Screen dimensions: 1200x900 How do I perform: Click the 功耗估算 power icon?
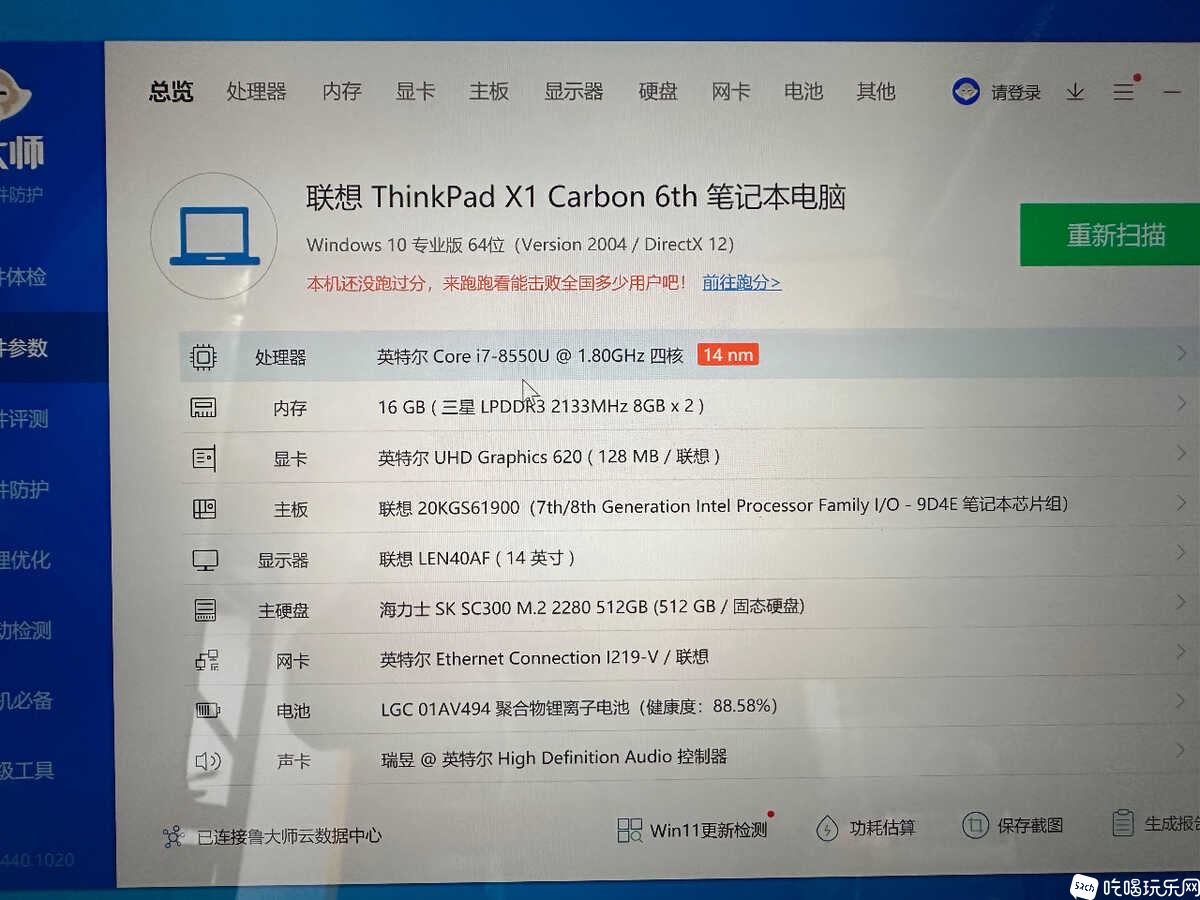tap(827, 828)
